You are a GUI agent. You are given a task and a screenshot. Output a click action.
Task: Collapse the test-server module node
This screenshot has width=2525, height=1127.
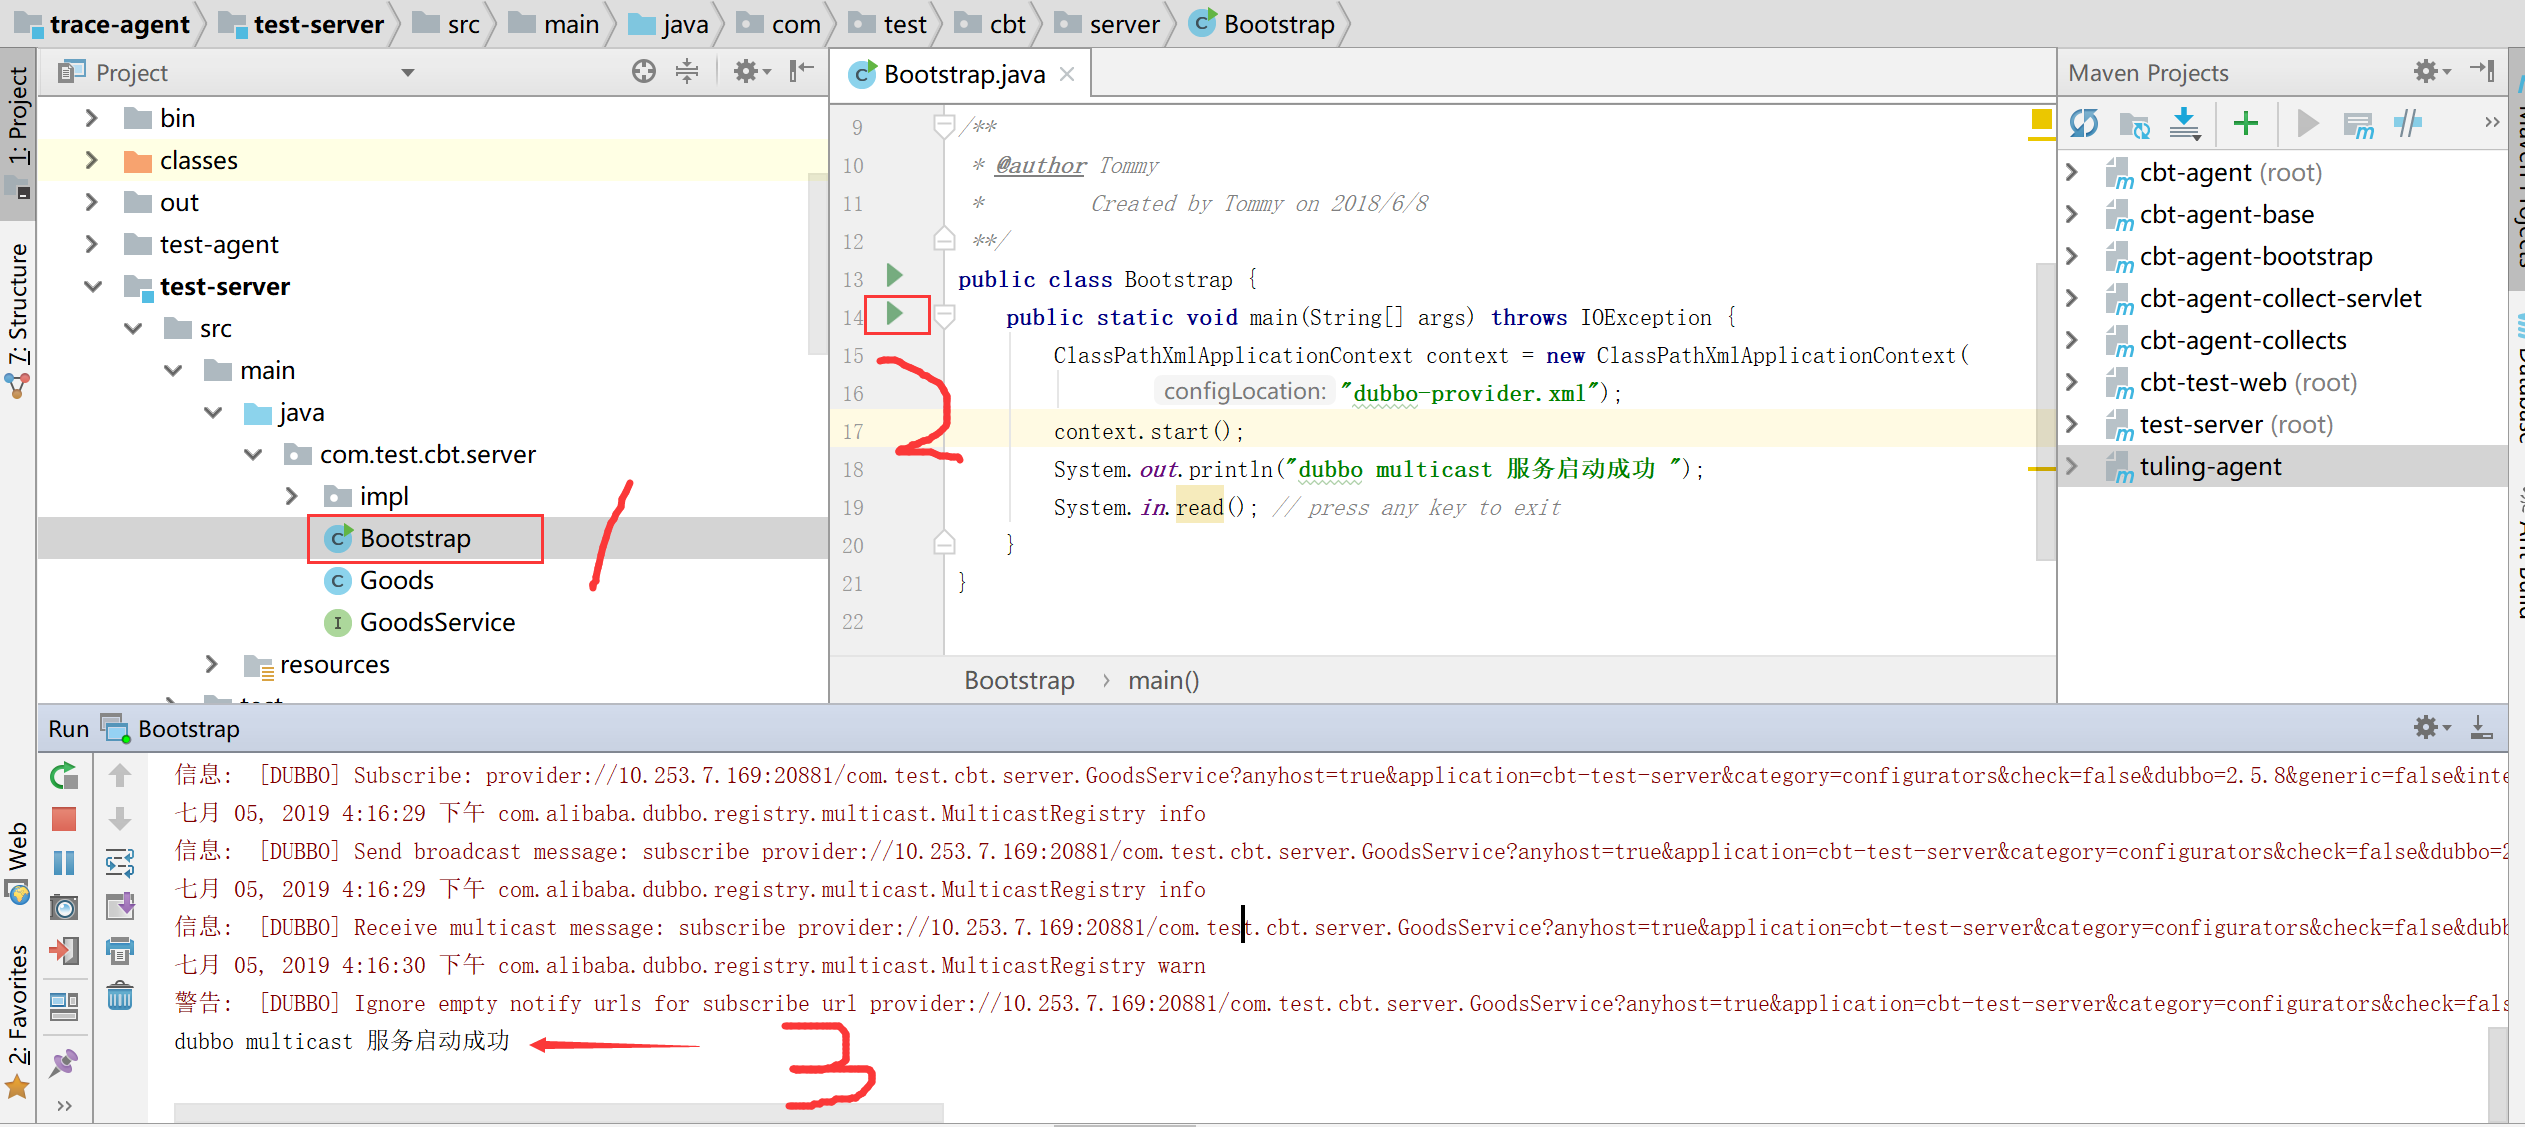click(x=93, y=287)
